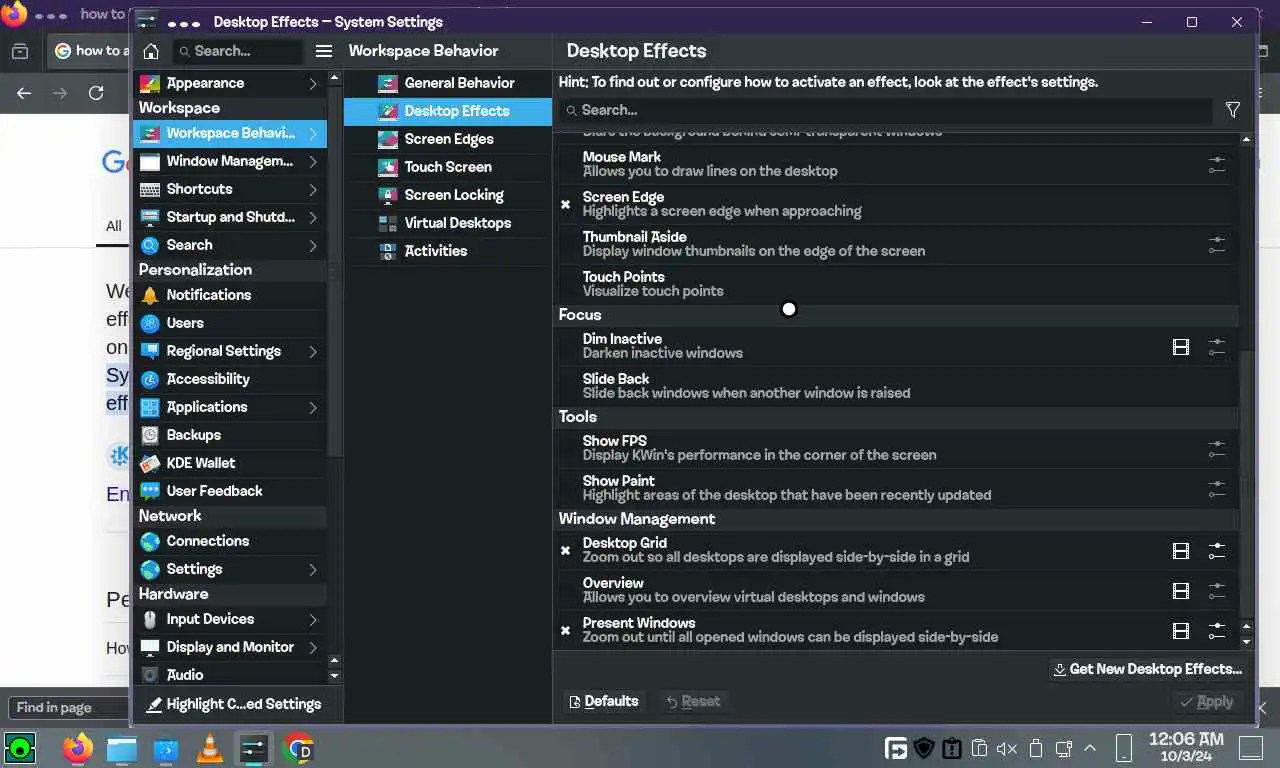
Task: Expand the Shortcuts chevron
Action: [x=313, y=189]
